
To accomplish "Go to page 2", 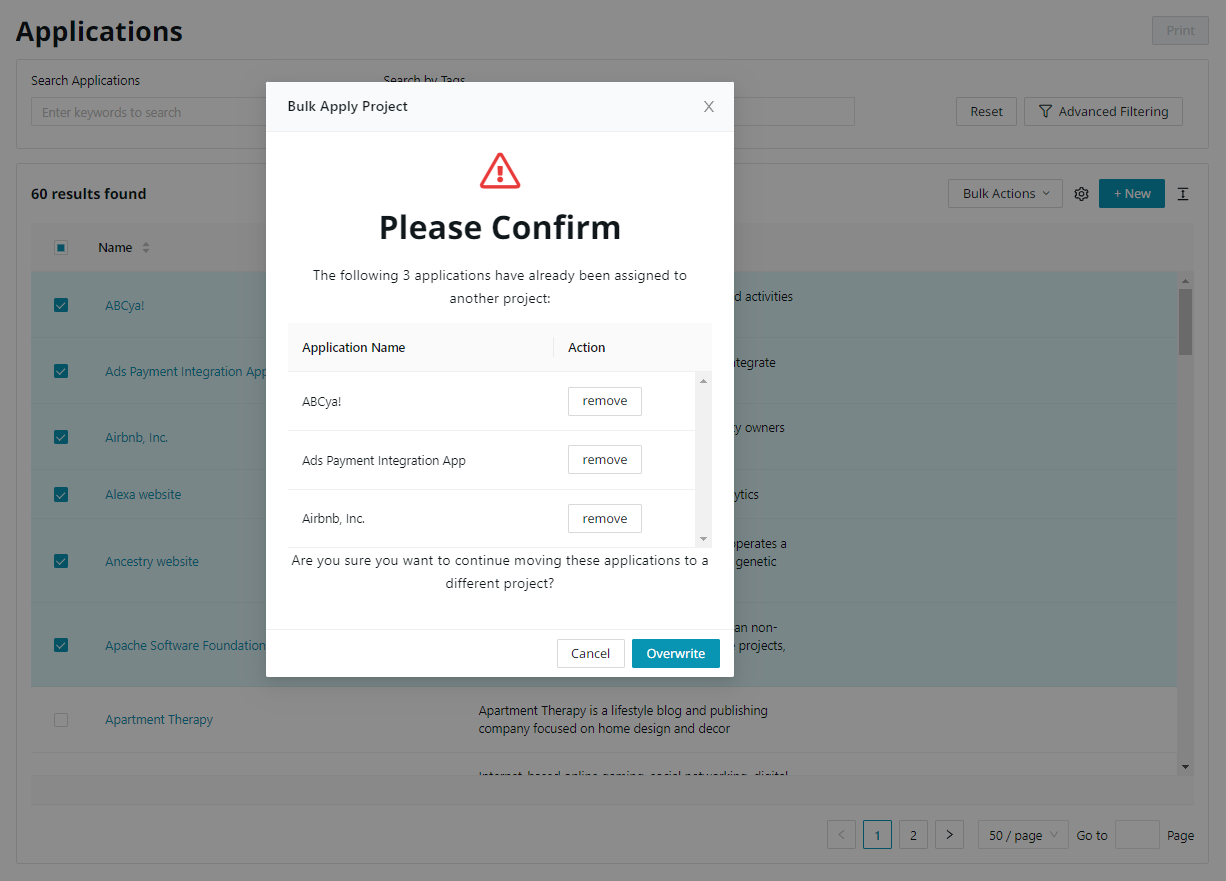I will tap(913, 835).
